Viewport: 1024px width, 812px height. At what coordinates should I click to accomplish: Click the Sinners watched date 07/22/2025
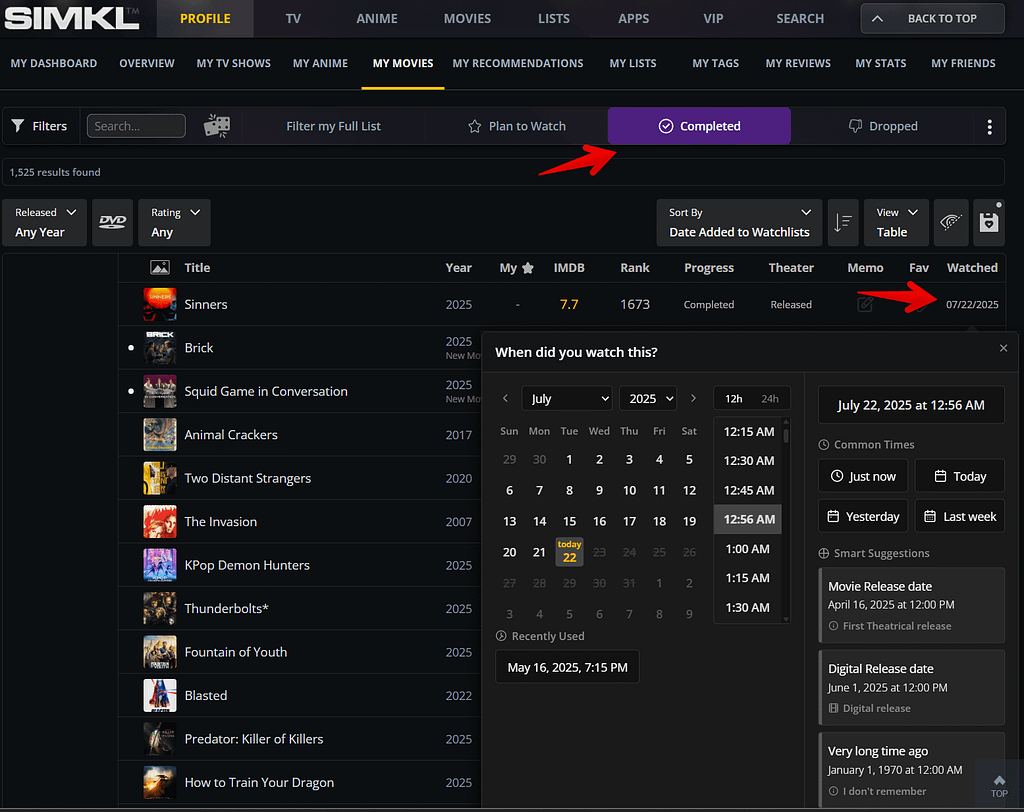click(x=972, y=304)
